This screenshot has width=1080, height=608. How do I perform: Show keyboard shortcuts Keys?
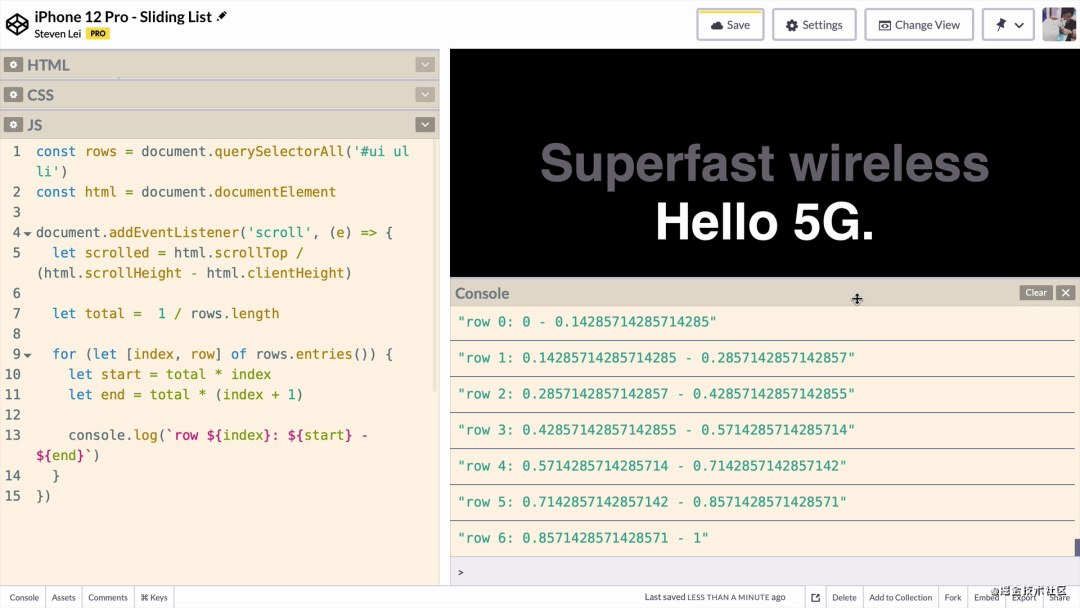tap(154, 597)
